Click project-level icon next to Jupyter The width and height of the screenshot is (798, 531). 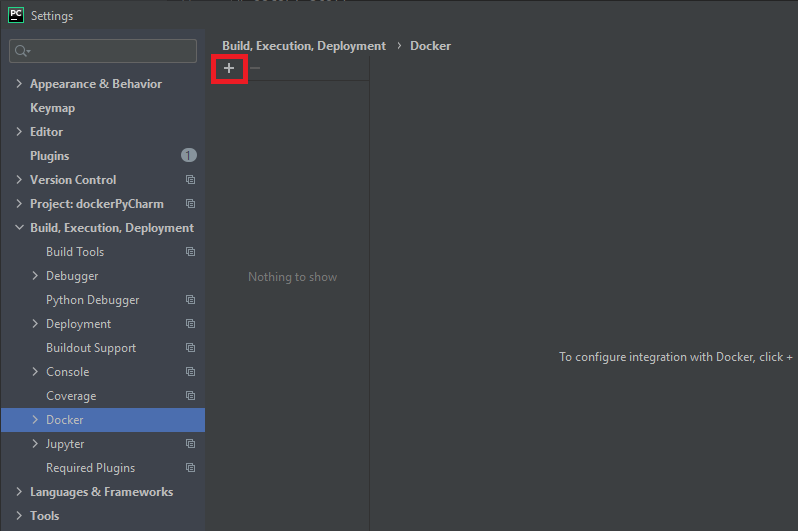(x=190, y=444)
